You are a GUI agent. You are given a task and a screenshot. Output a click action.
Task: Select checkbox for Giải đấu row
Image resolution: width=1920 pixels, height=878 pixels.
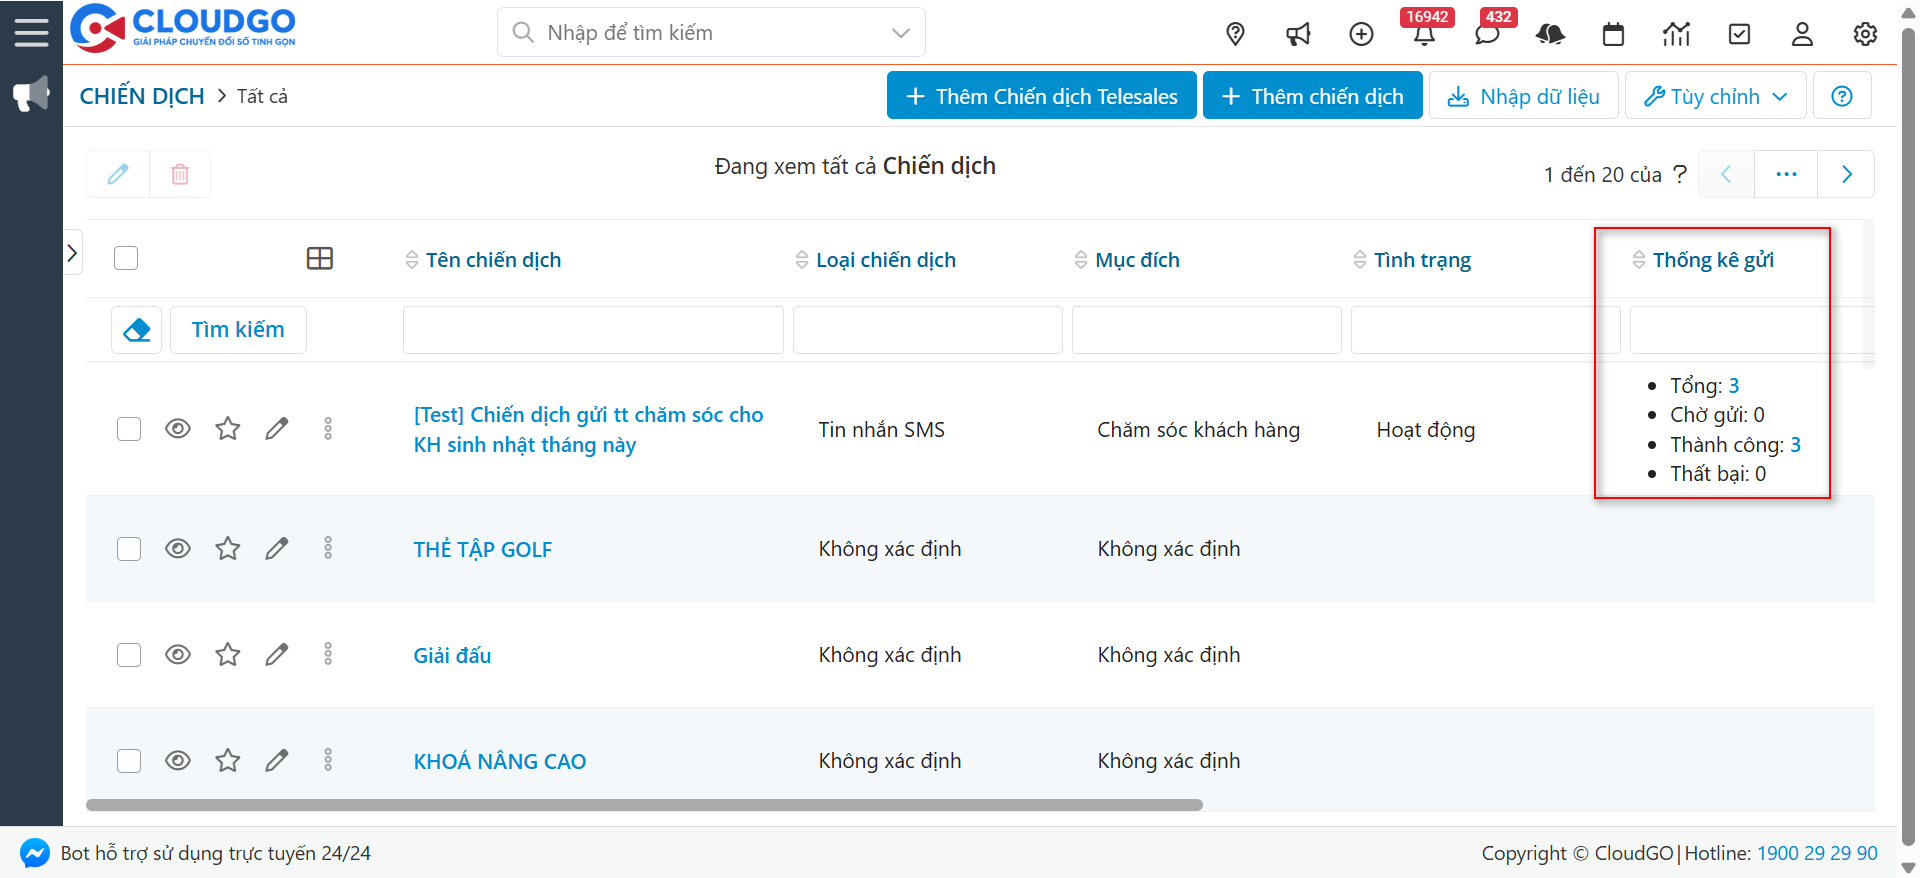coord(129,655)
